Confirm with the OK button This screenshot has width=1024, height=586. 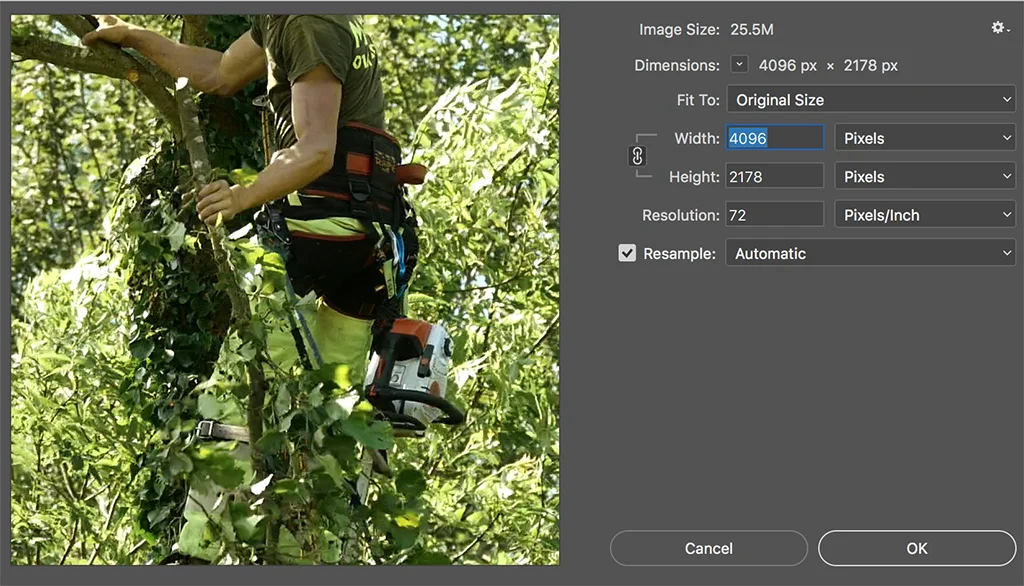click(x=917, y=548)
